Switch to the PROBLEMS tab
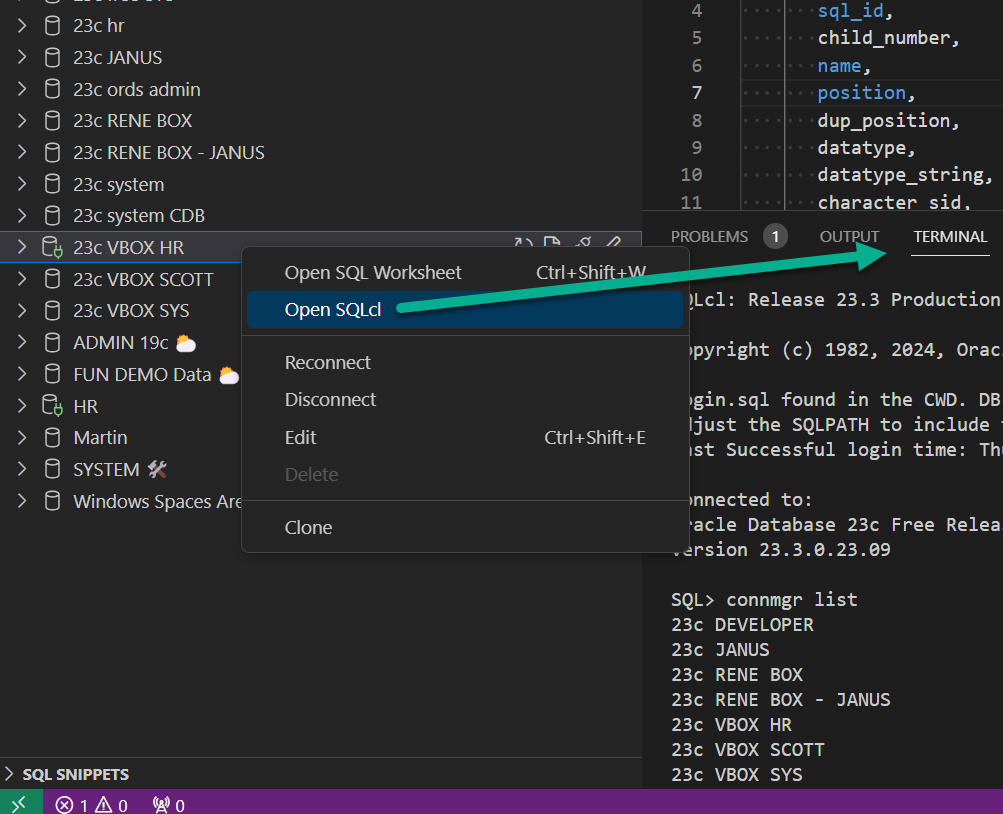The width and height of the screenshot is (1003, 814). pyautogui.click(x=709, y=237)
